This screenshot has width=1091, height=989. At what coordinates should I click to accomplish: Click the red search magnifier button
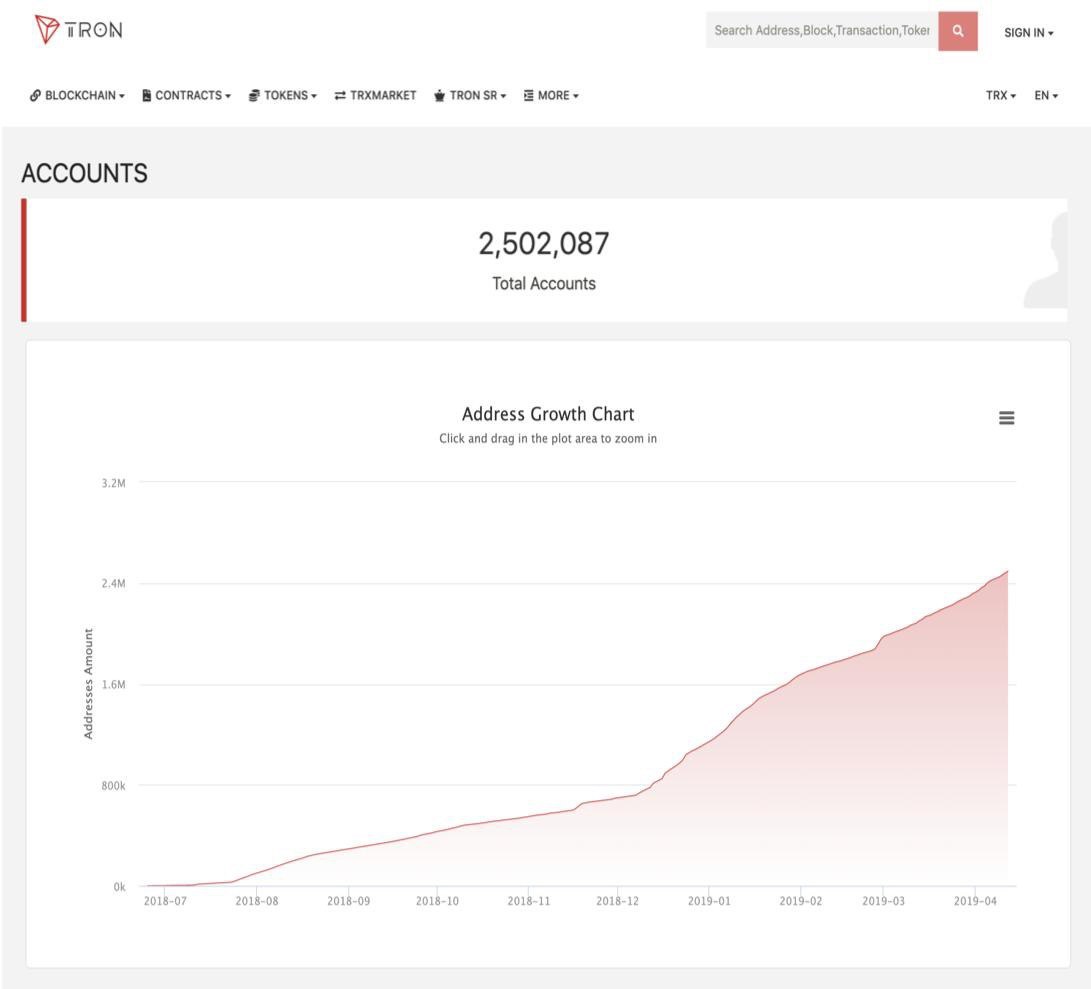pos(957,31)
